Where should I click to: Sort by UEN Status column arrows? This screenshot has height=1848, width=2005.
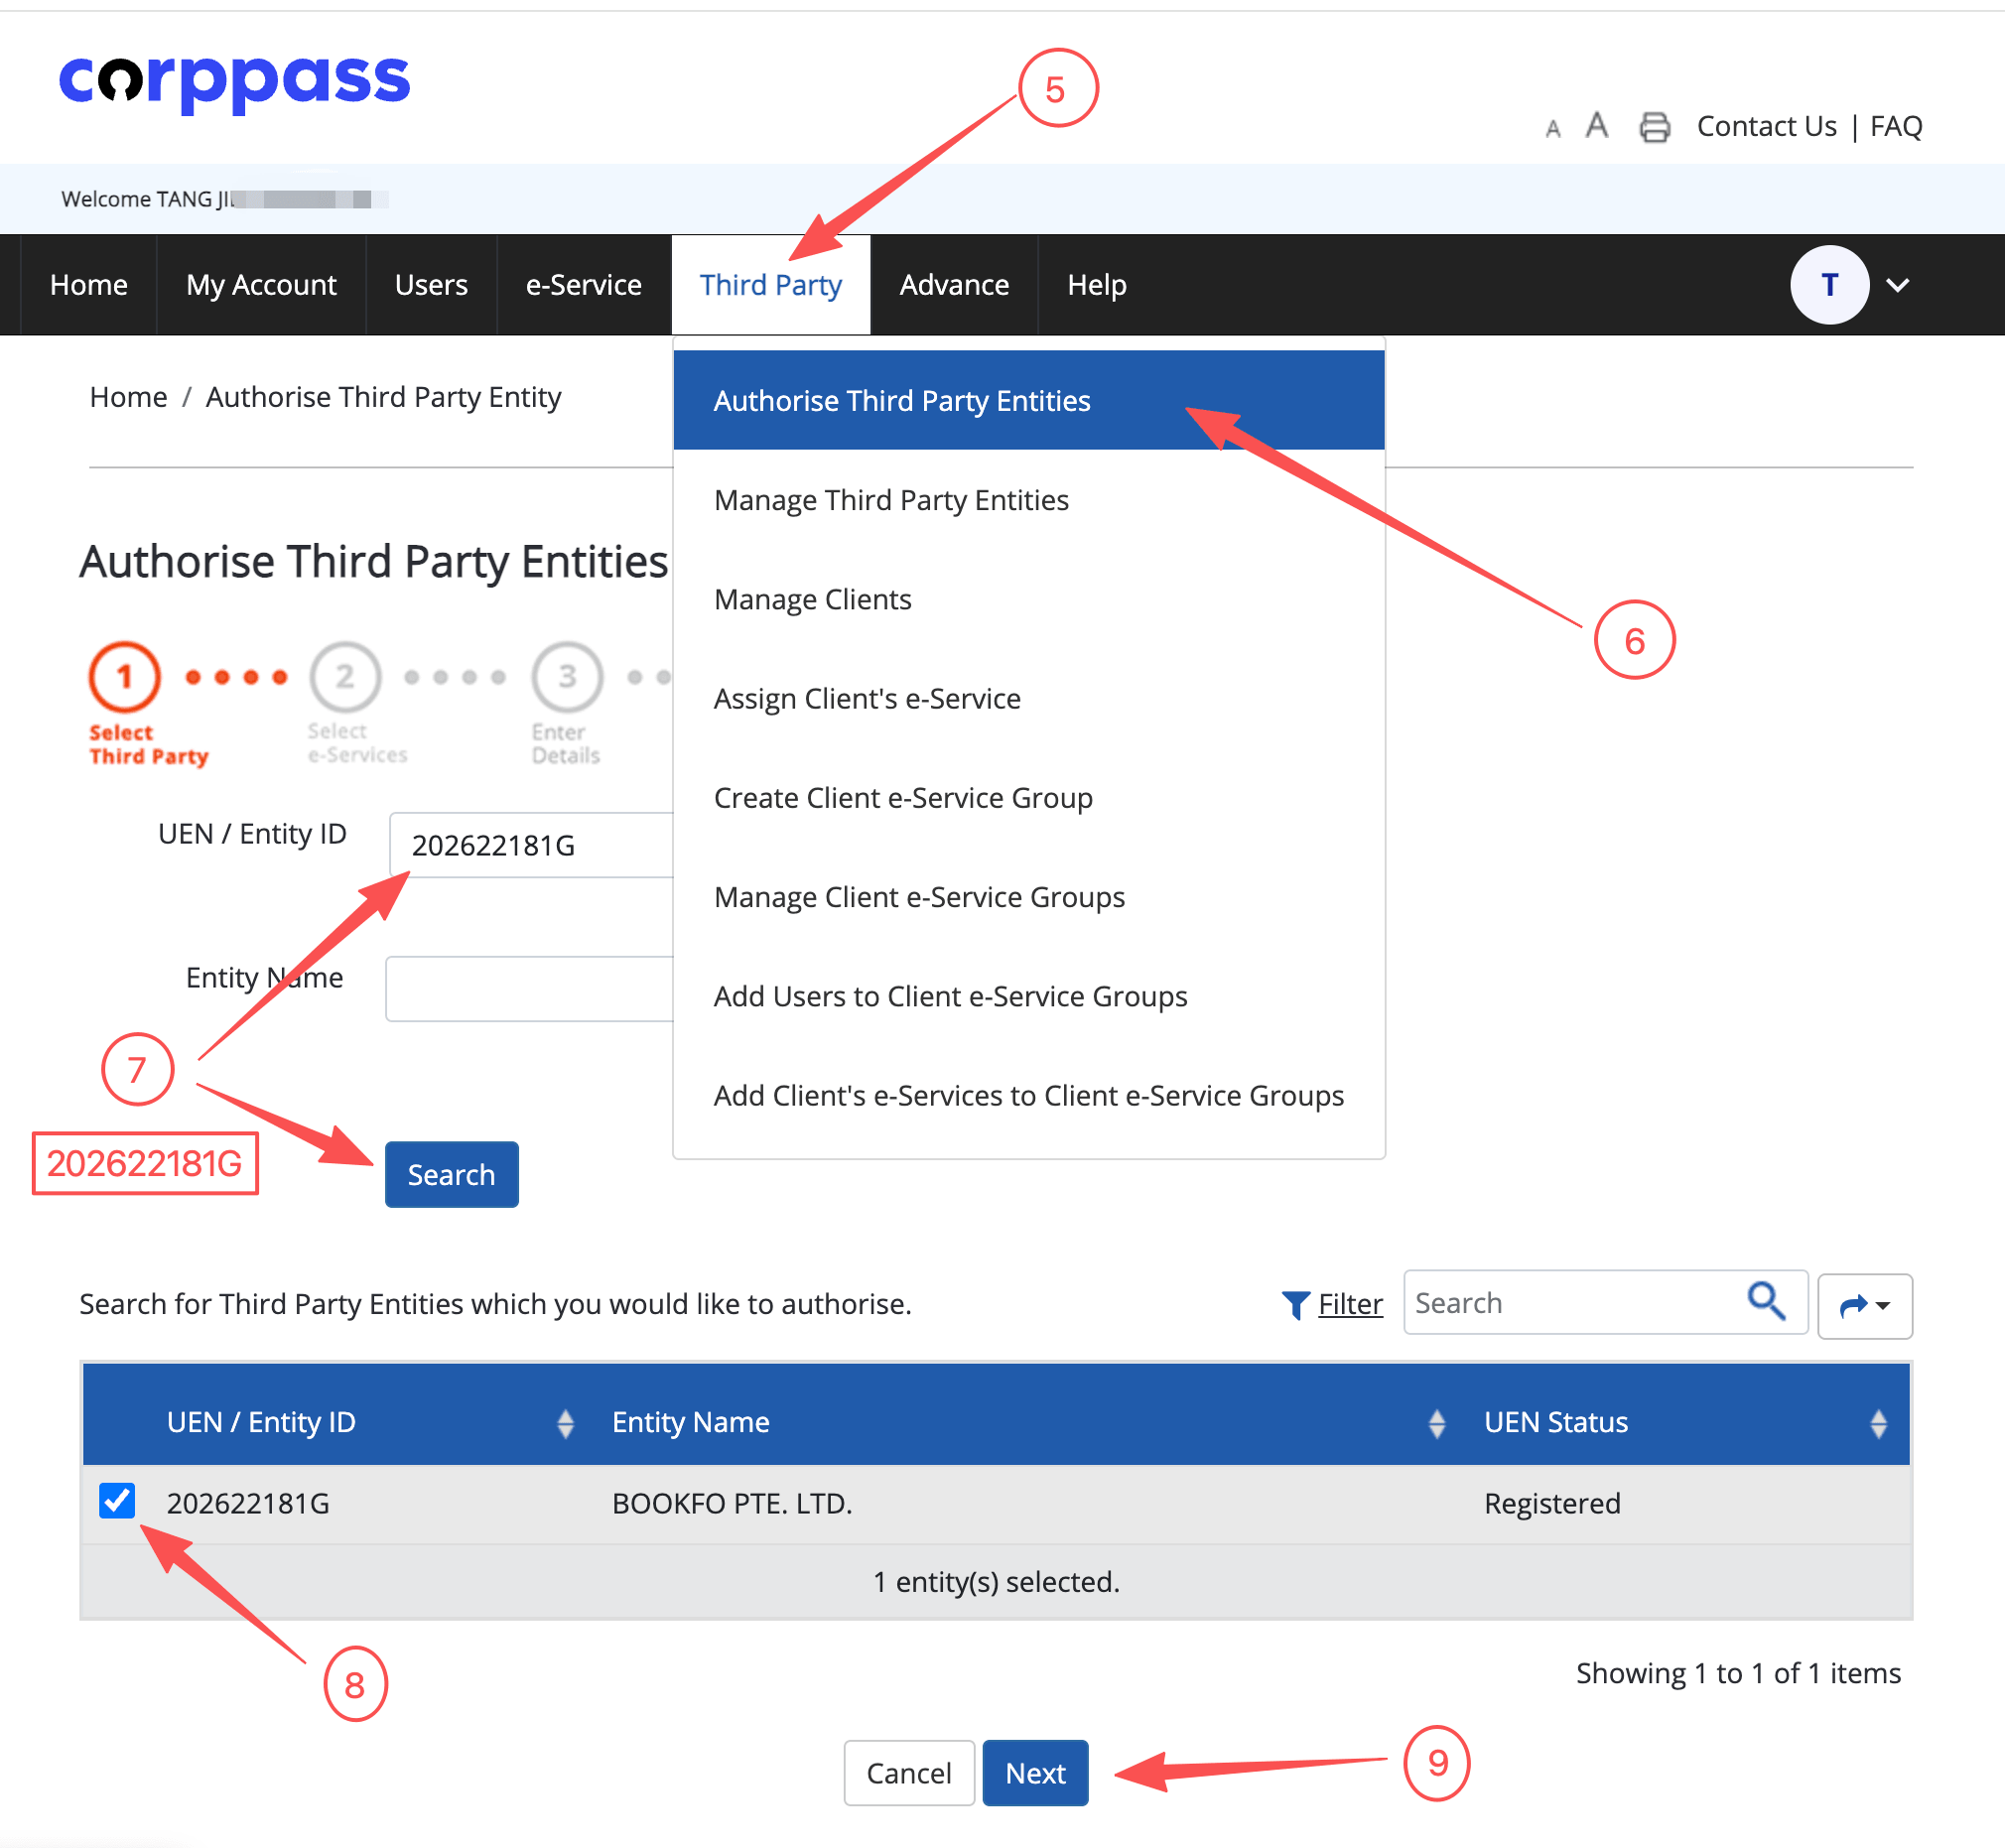coord(1878,1423)
